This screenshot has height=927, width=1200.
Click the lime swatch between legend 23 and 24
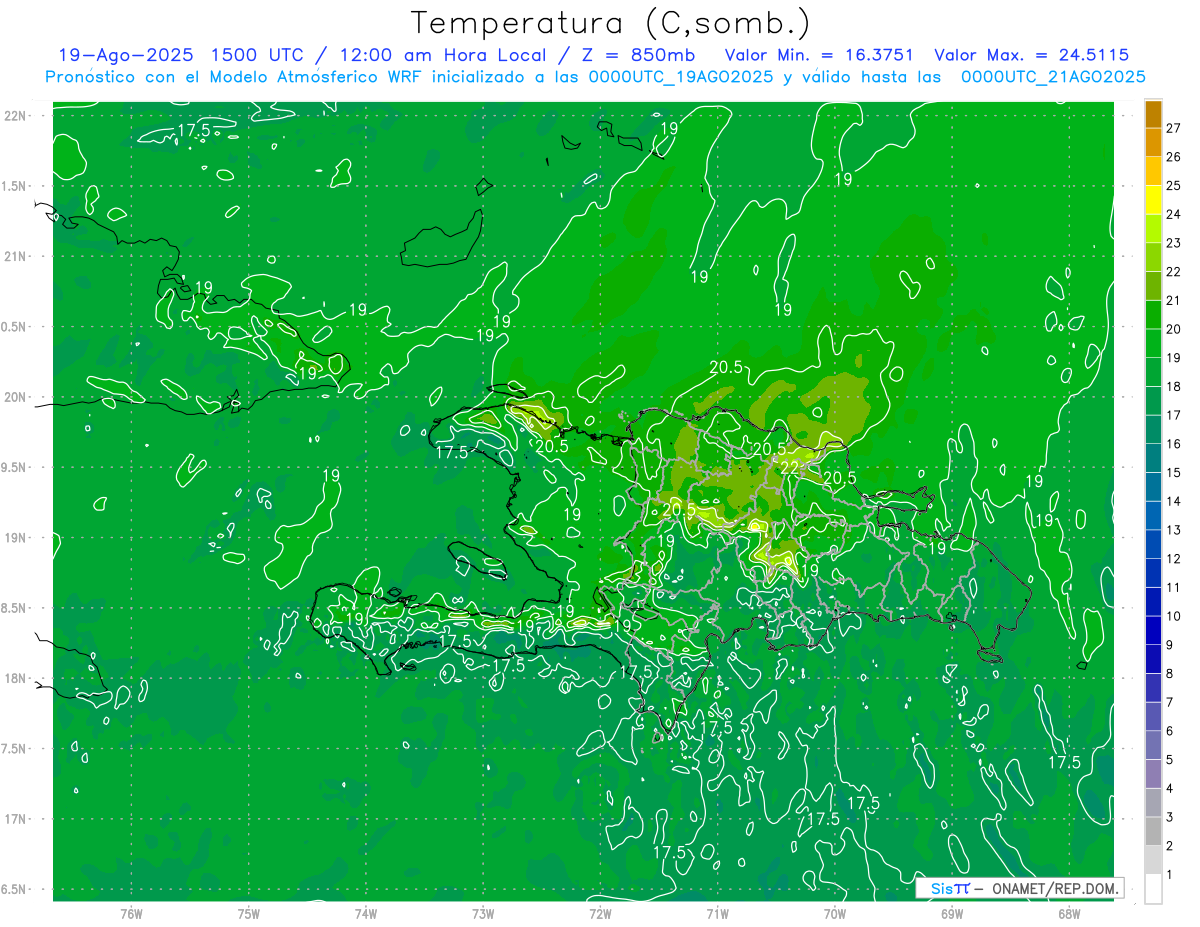(x=1153, y=229)
